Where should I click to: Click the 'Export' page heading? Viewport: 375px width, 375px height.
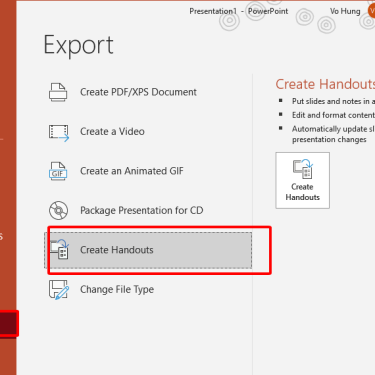79,46
